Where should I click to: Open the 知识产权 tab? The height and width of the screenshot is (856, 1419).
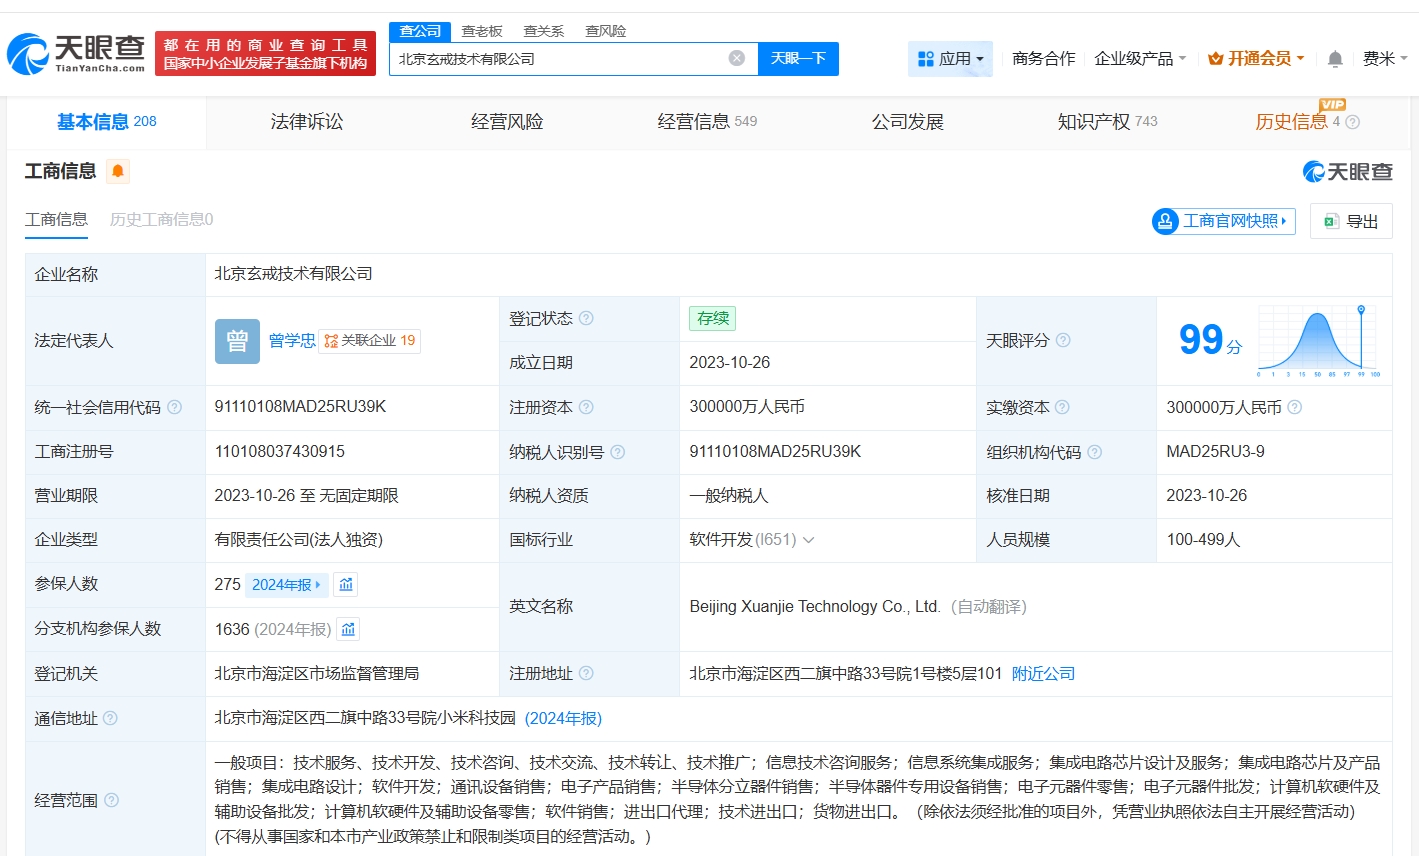(1094, 122)
